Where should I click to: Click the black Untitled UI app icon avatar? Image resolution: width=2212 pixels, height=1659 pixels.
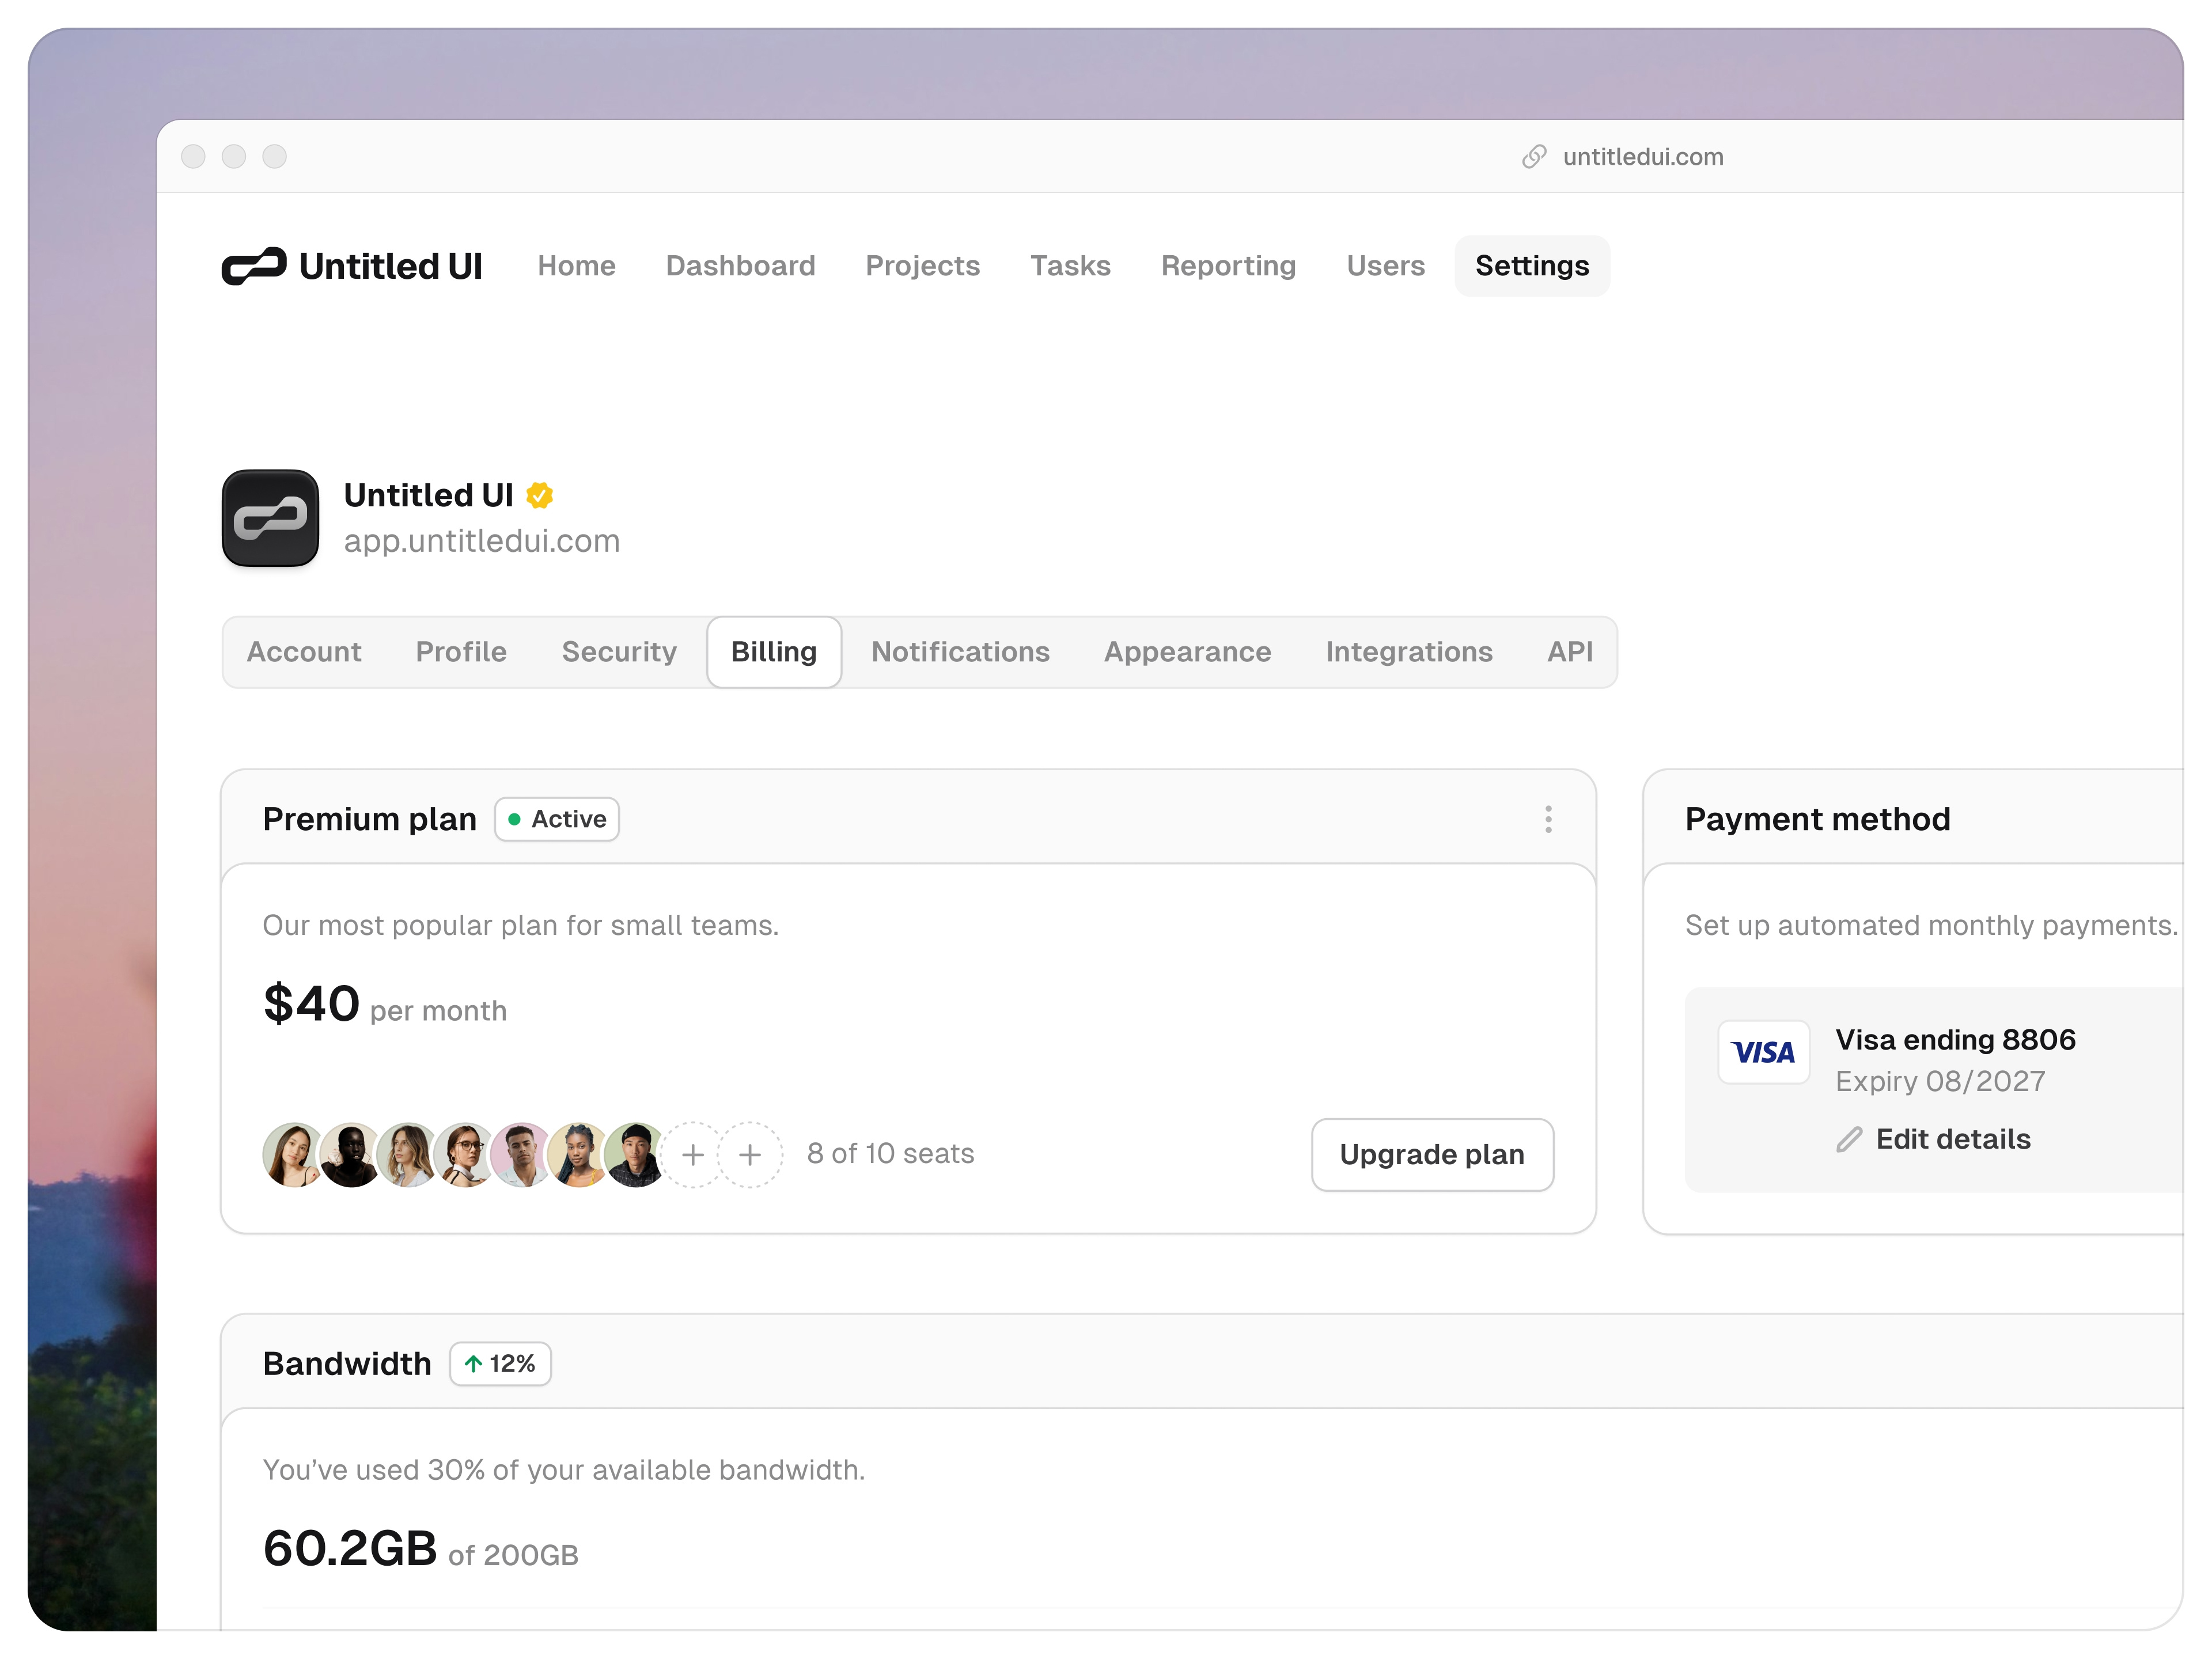(270, 518)
